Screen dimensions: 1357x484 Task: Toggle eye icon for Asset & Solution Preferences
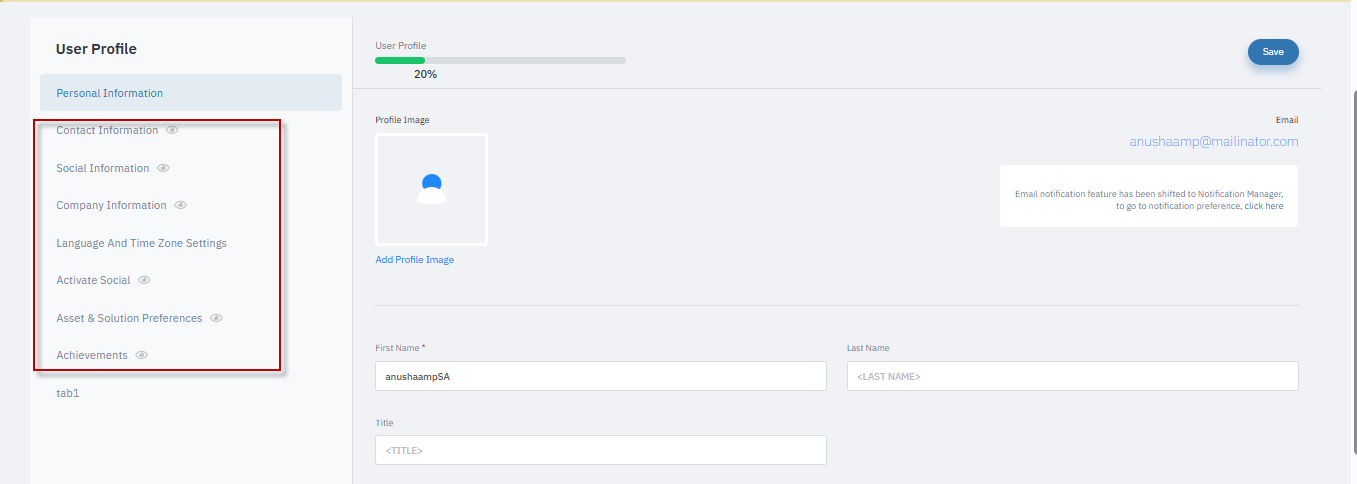pos(216,318)
